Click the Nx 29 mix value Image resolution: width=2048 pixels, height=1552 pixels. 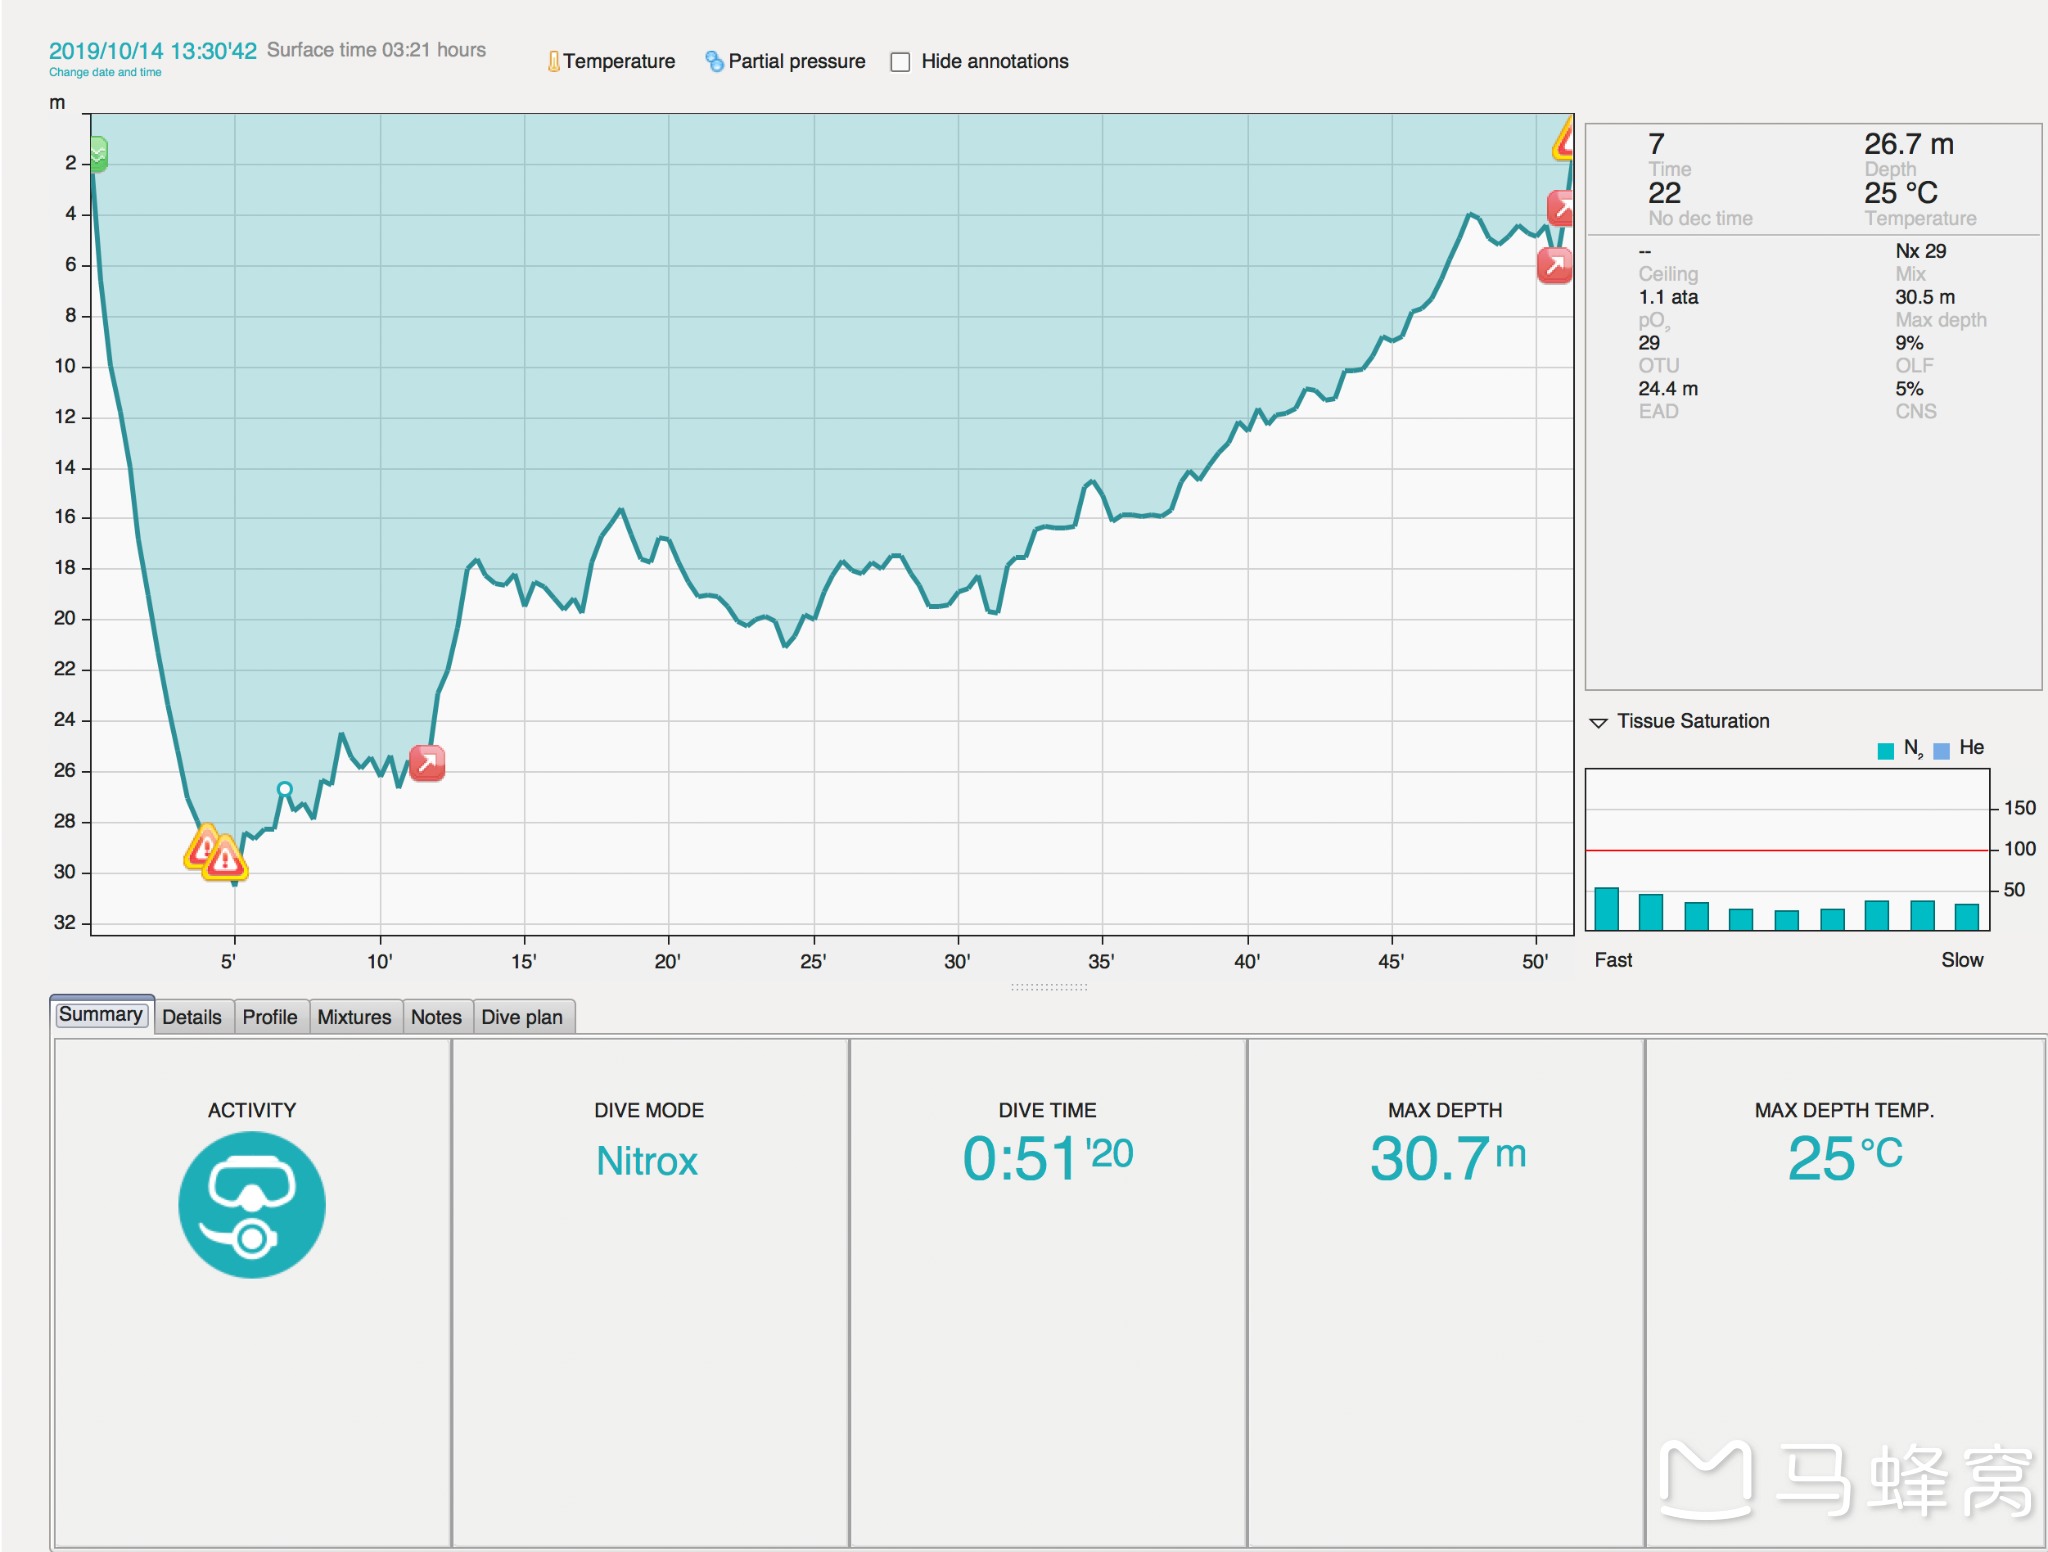tap(1921, 251)
